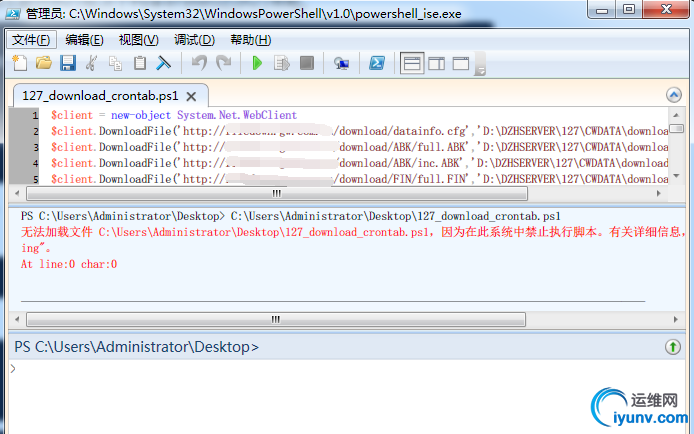Launch PowerShell.exe with the blue console icon
The image size is (694, 434).
tap(377, 63)
